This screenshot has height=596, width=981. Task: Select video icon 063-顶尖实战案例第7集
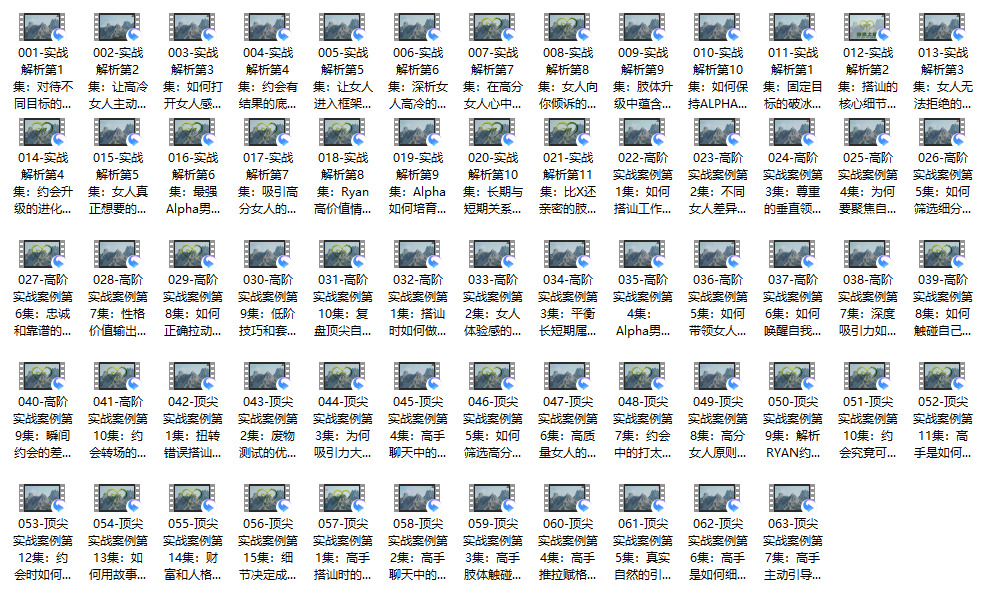(x=793, y=498)
